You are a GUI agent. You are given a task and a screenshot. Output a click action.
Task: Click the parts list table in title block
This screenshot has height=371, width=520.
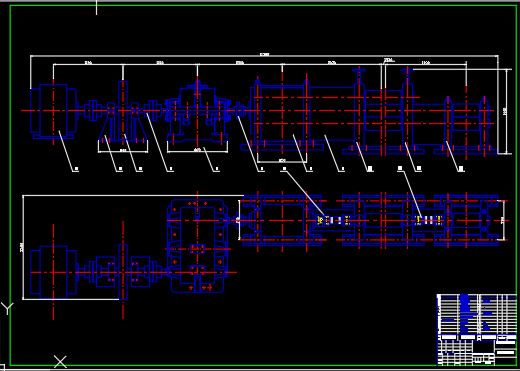click(477, 314)
